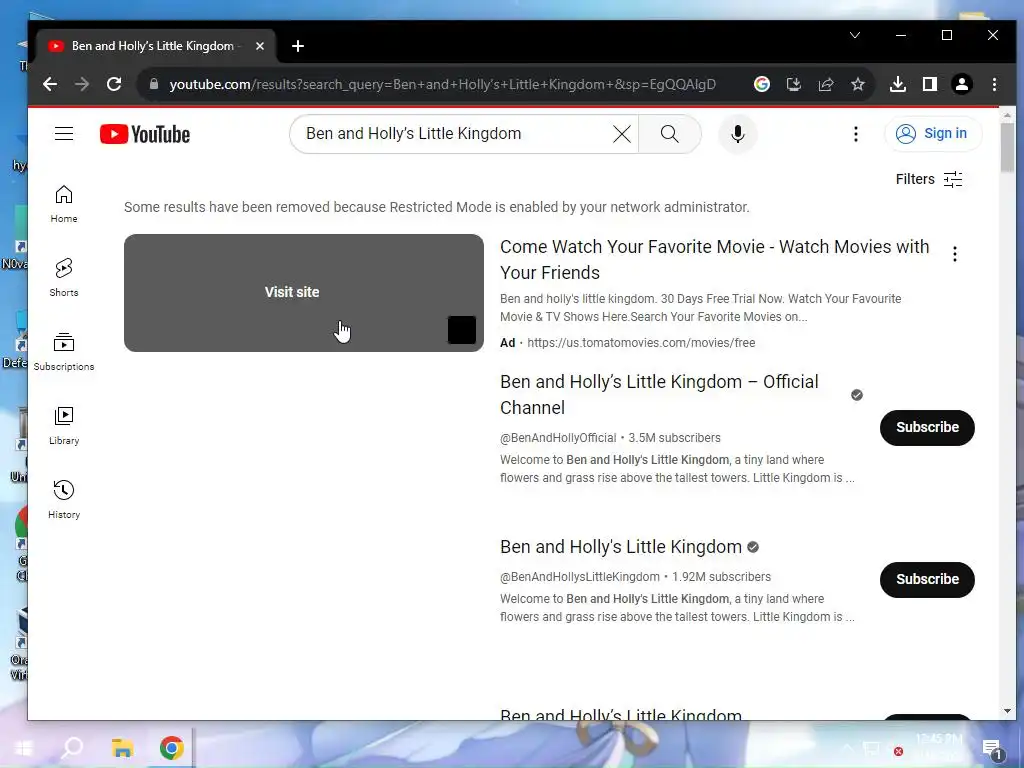Open the 1.92M subscribers Ben and Holly's channel
The height and width of the screenshot is (768, 1024).
pos(621,547)
